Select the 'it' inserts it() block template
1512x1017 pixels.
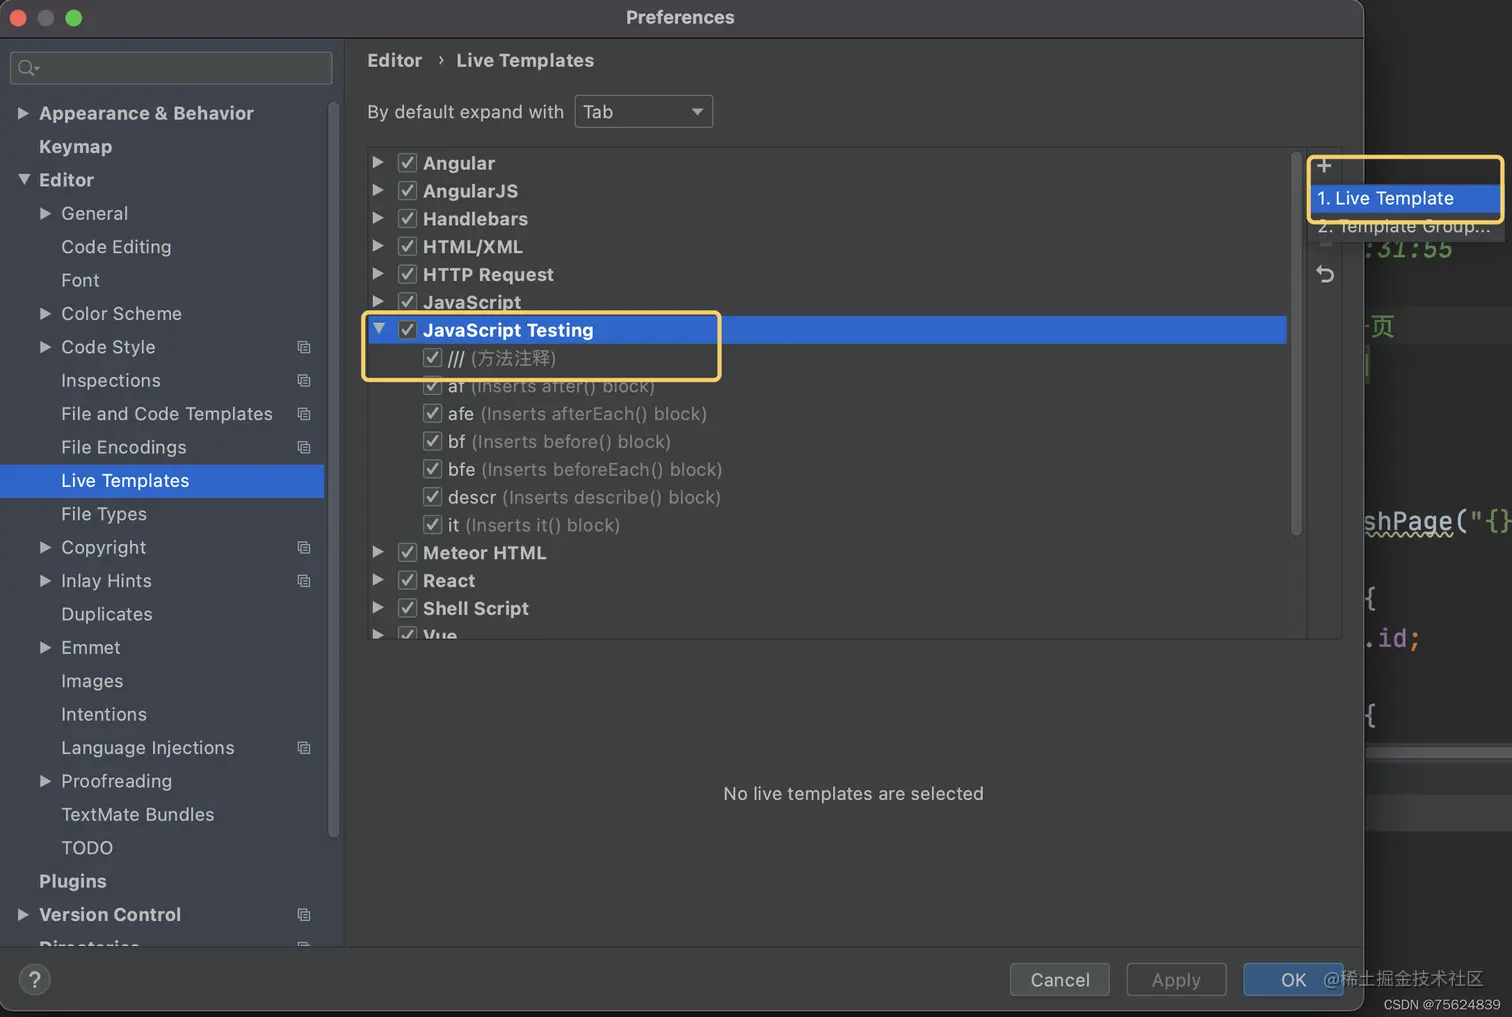click(x=534, y=525)
